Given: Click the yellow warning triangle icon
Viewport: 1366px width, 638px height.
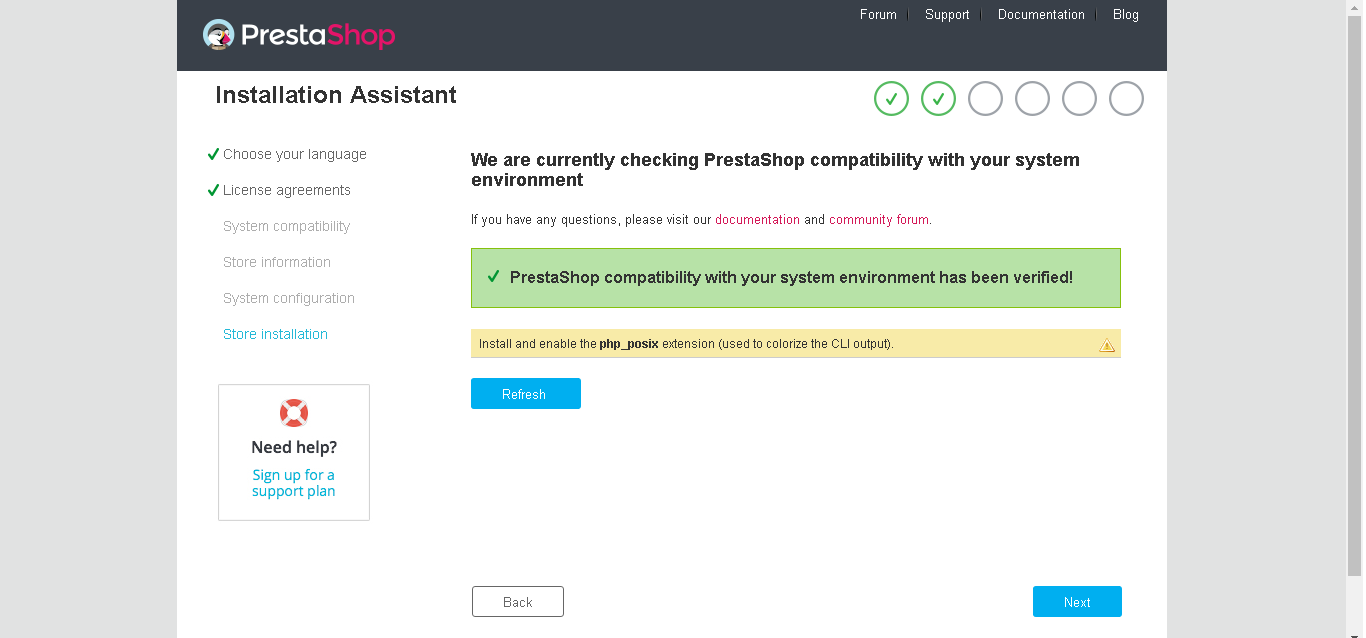Looking at the screenshot, I should 1107,345.
